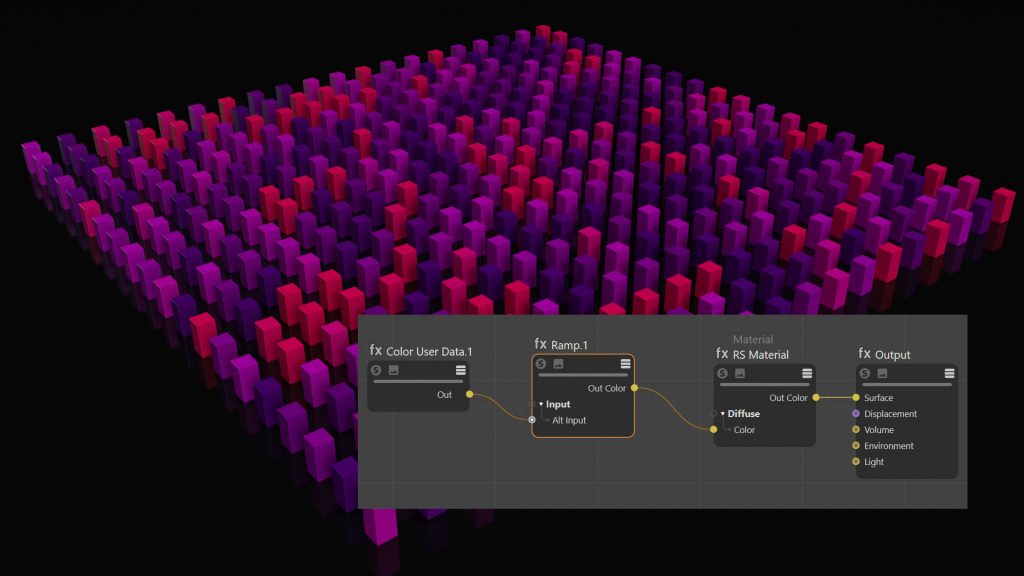Collapse the Diffuse group on RS Material node

pos(723,413)
